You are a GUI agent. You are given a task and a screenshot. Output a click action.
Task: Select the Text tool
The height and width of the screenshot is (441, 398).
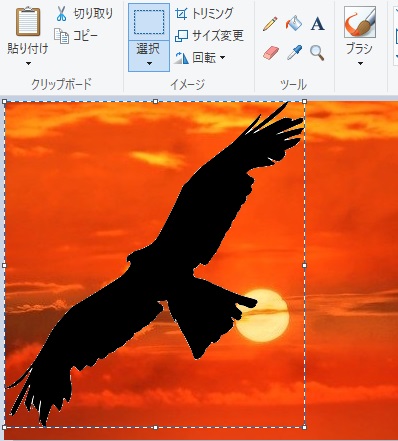pyautogui.click(x=317, y=24)
